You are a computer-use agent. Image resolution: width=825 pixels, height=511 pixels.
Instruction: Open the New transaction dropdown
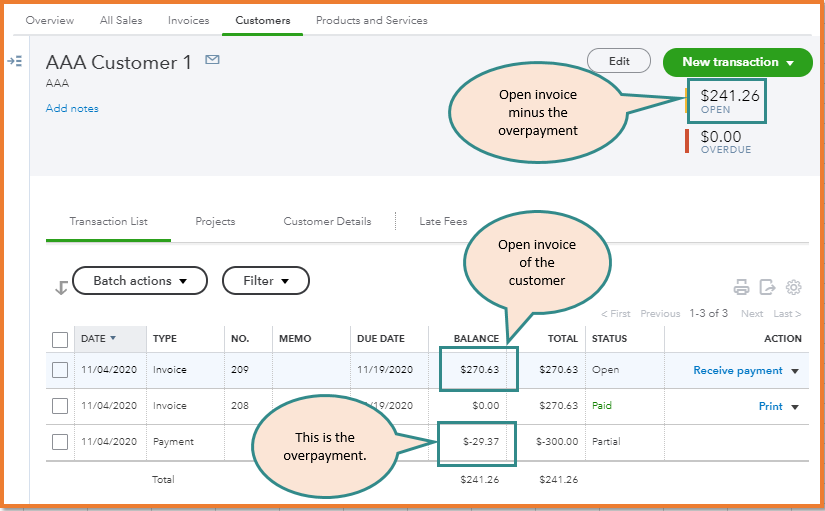(x=738, y=62)
